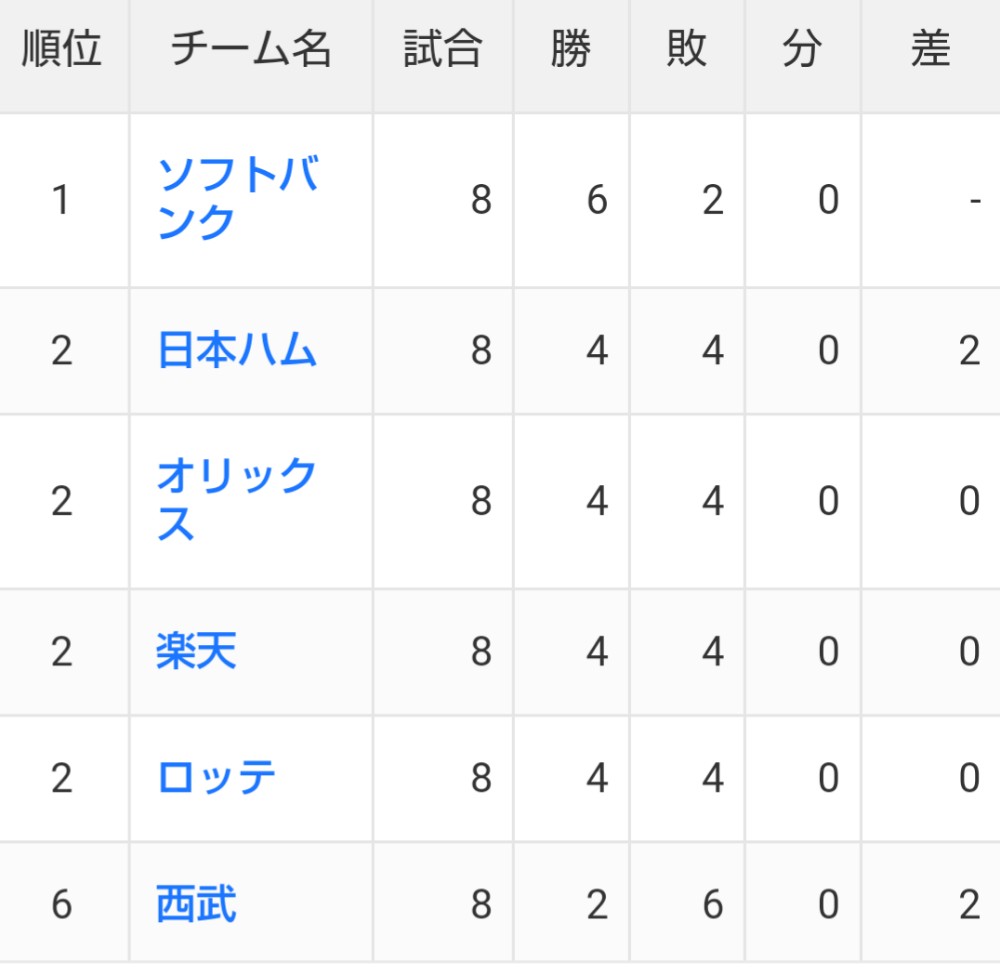
Task: Click the 敗 losses column header
Action: (687, 50)
